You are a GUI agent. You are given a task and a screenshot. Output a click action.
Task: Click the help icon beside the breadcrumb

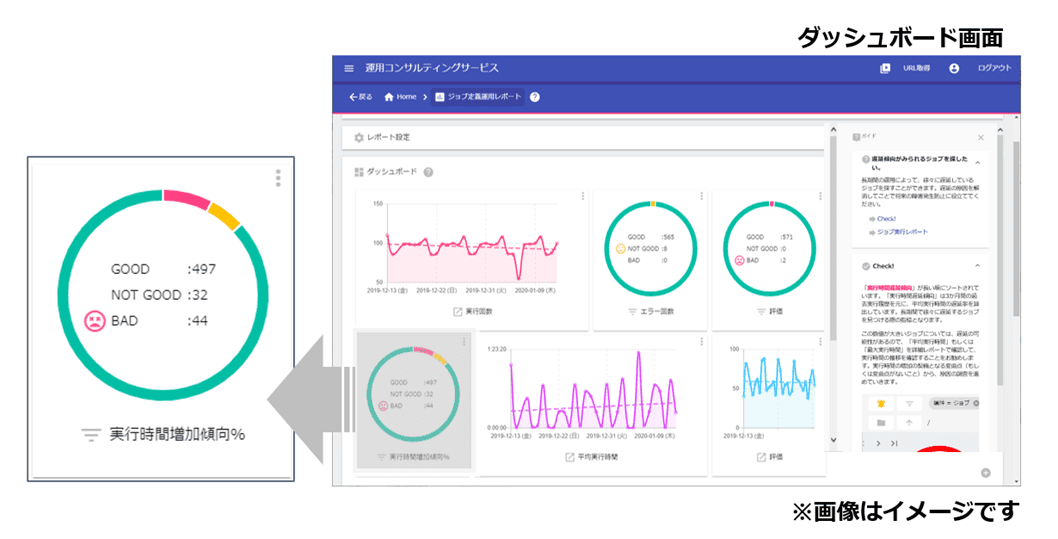535,97
